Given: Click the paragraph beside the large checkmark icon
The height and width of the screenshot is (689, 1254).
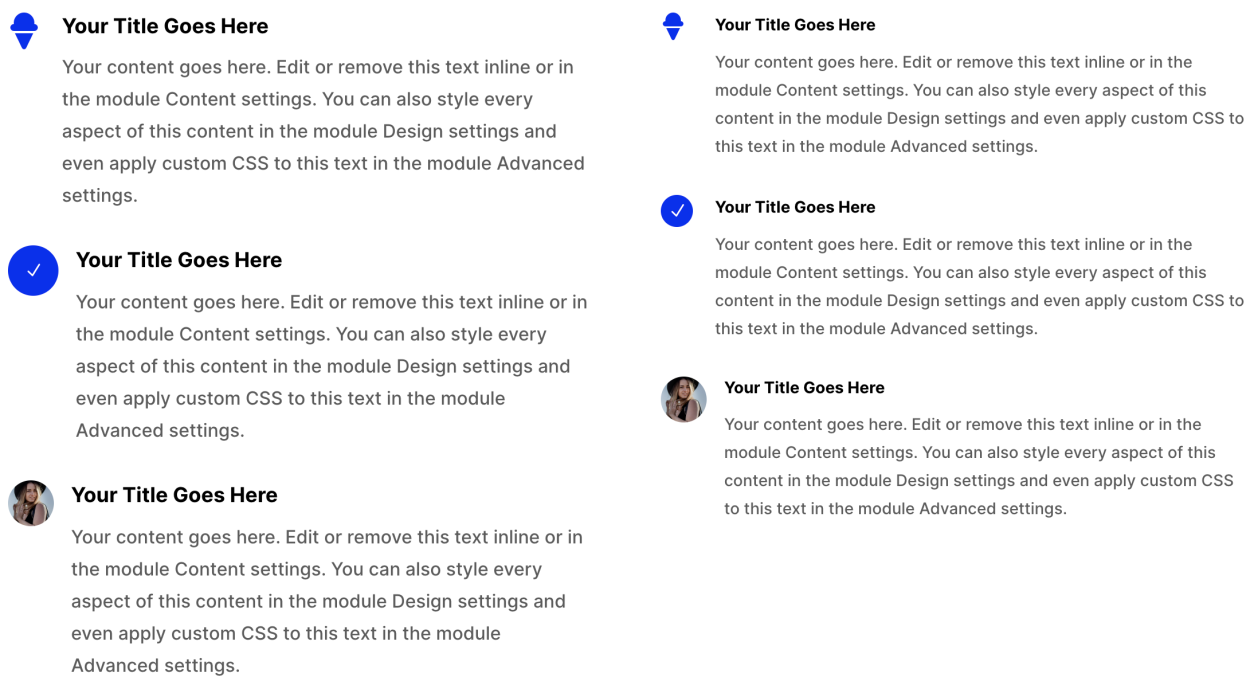Looking at the screenshot, I should pyautogui.click(x=331, y=366).
